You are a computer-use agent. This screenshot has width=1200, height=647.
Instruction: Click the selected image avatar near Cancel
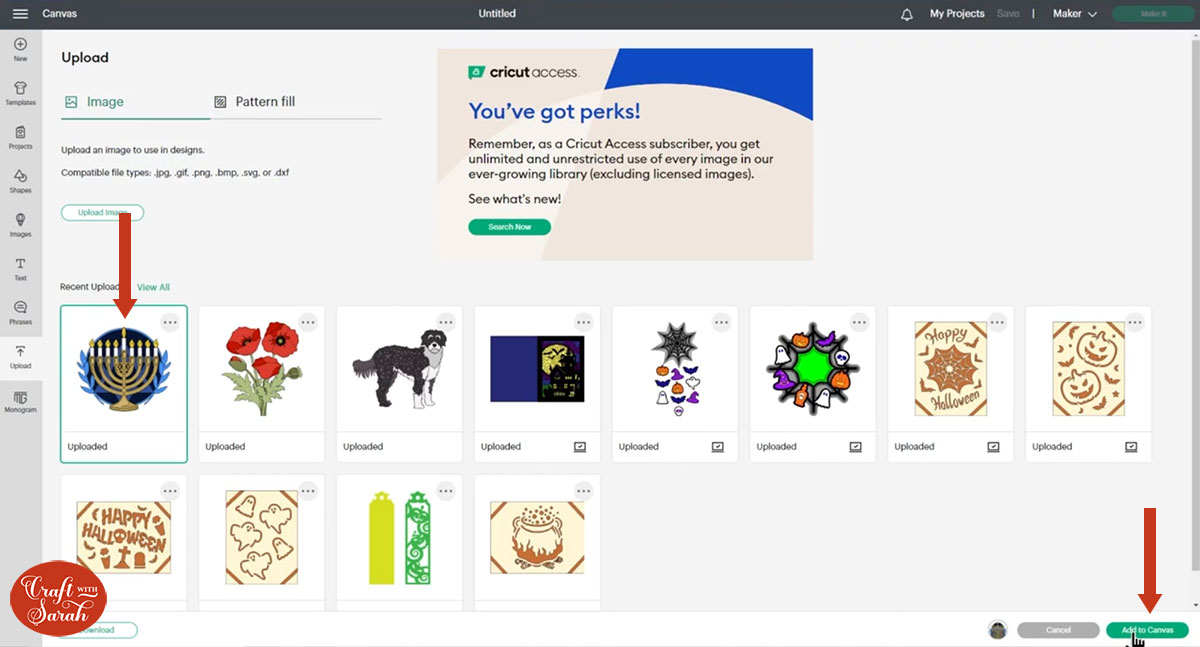click(997, 630)
